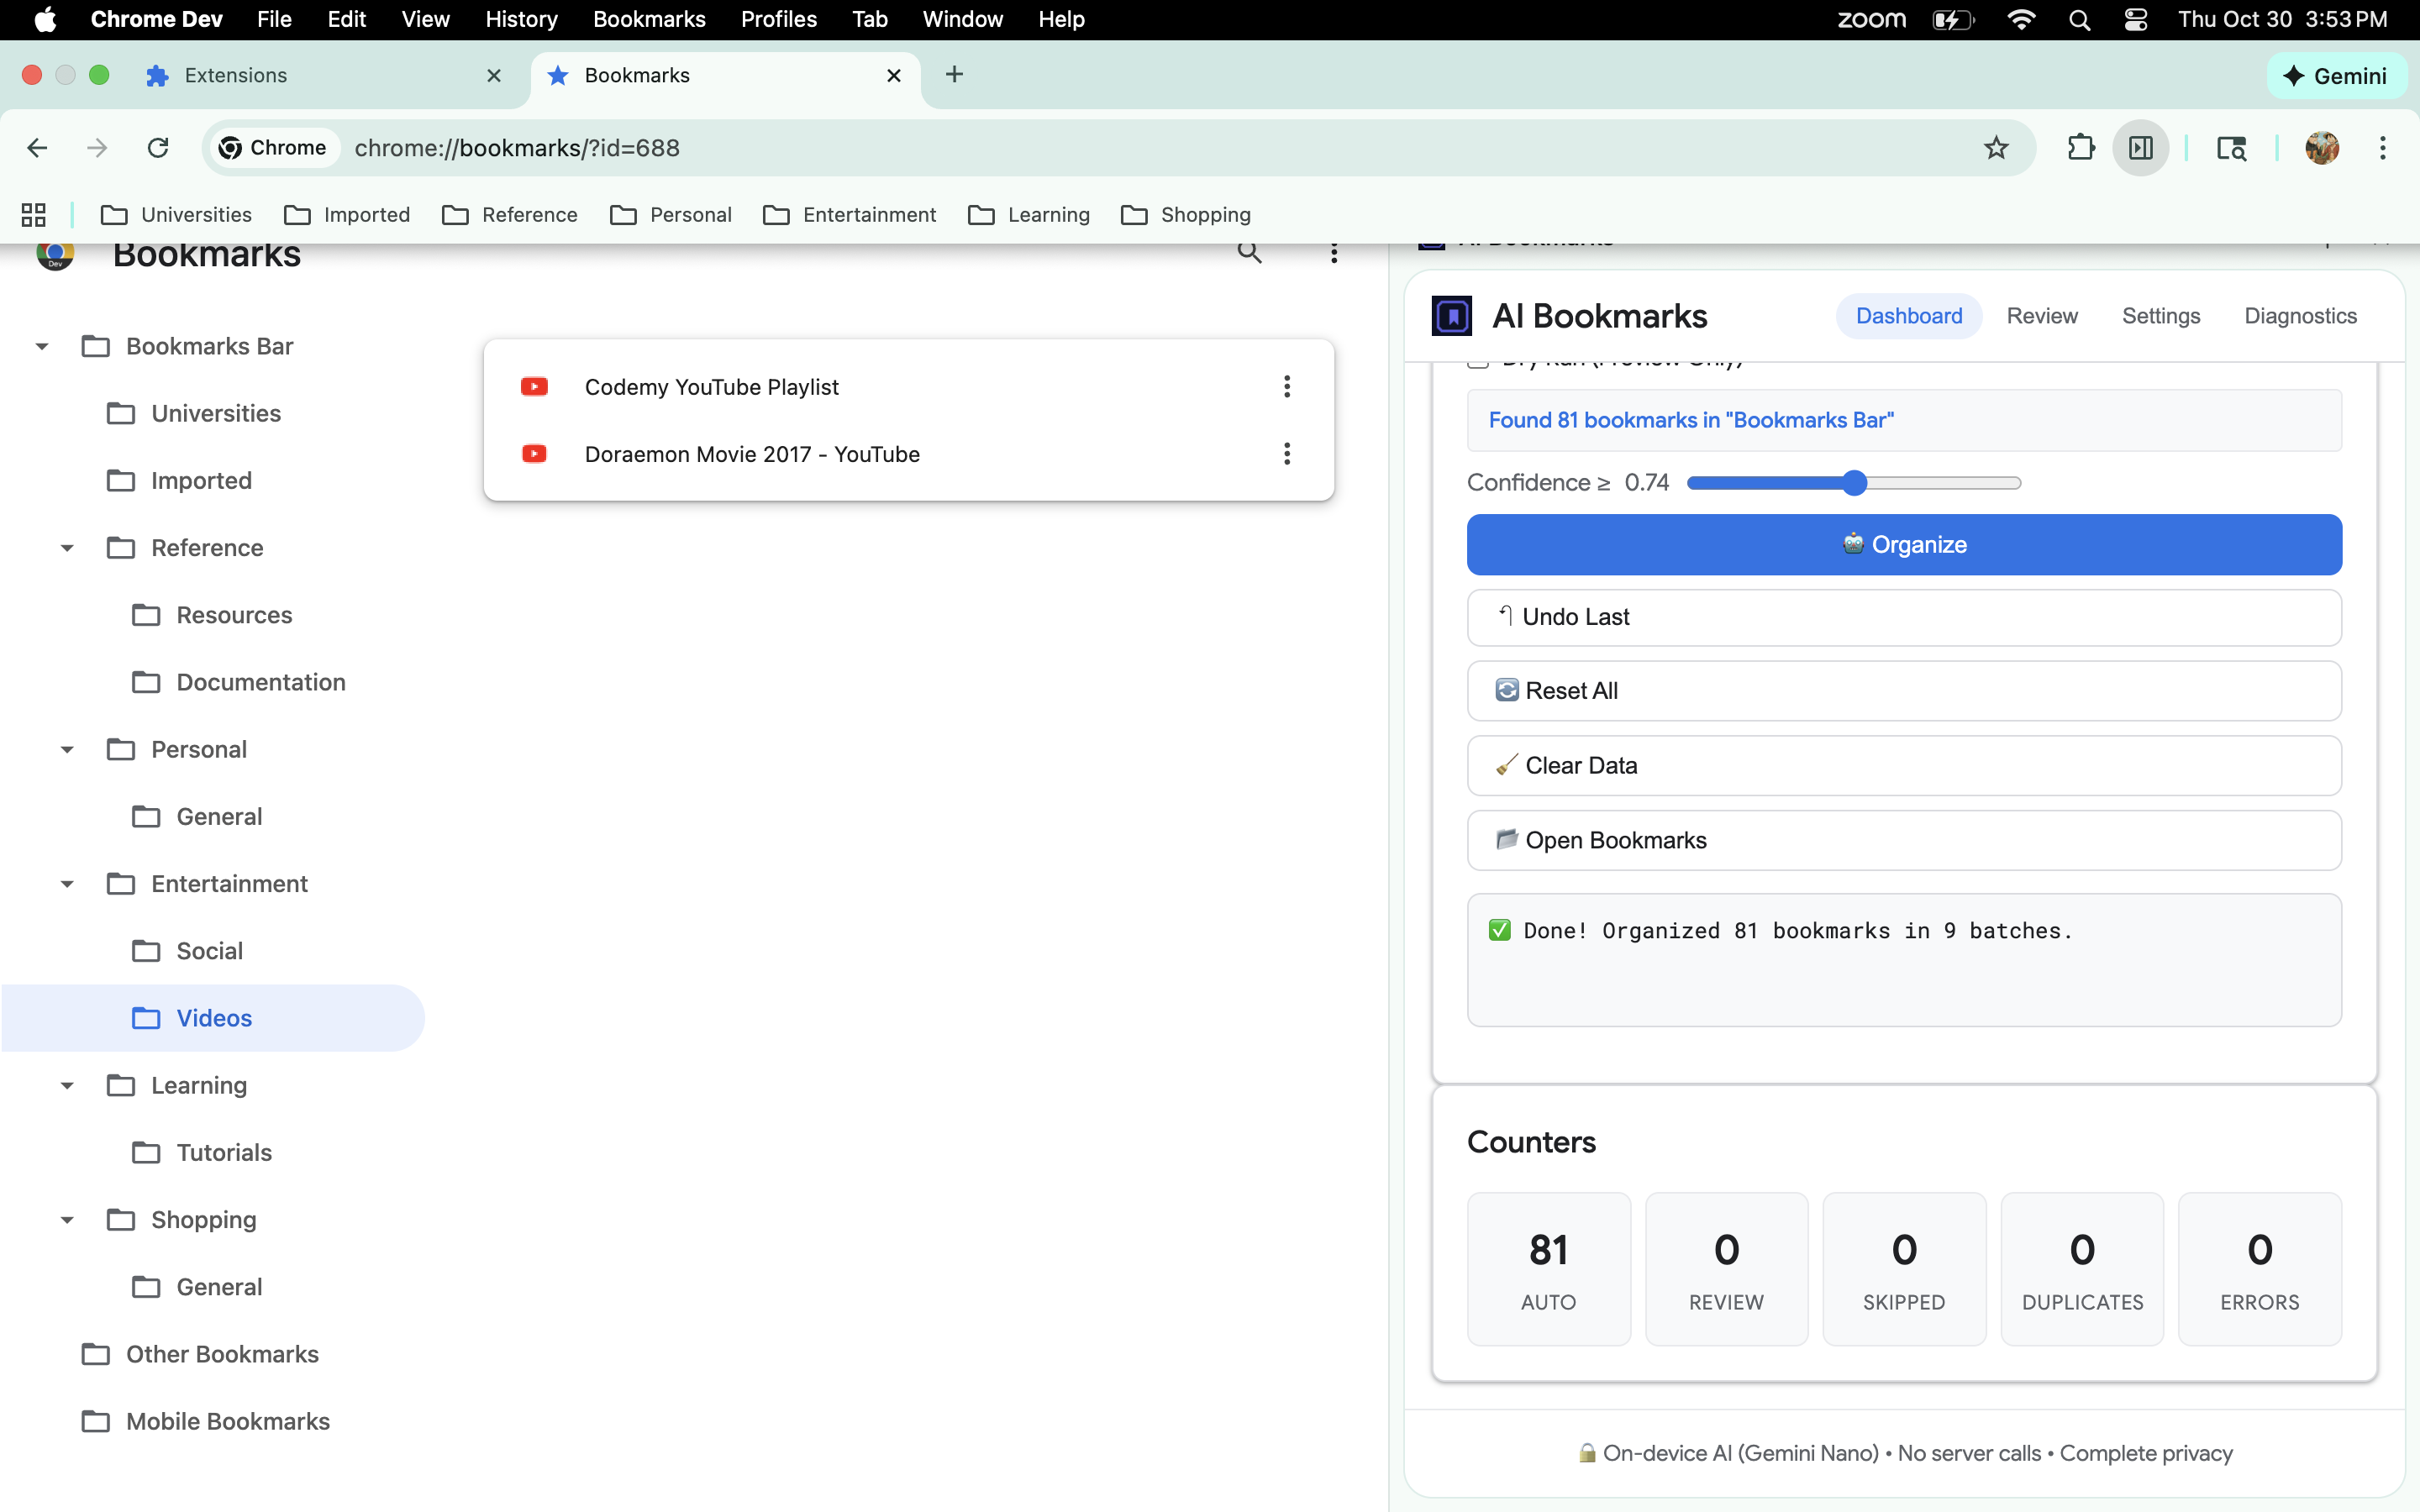Open the Extensions puzzle icon
The image size is (2420, 1512).
(x=2080, y=148)
